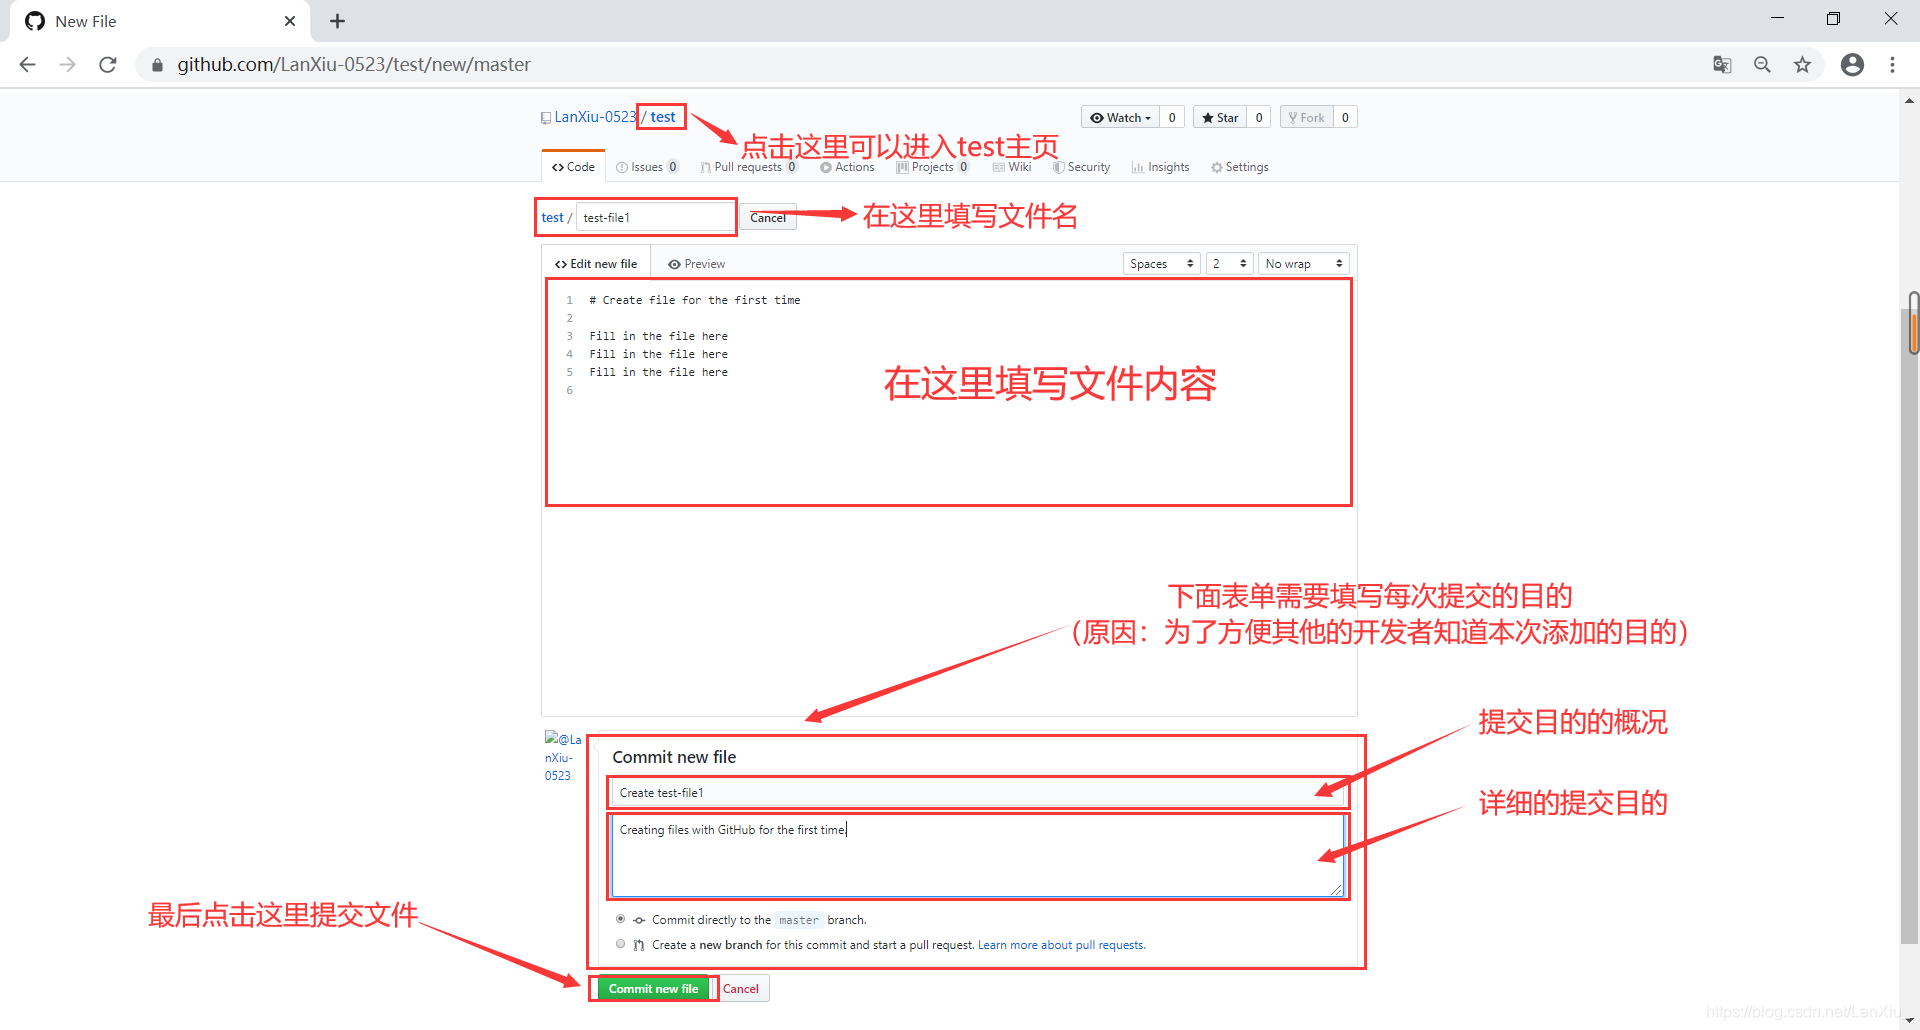
Task: Open the Chrome profile avatar
Action: [1852, 64]
